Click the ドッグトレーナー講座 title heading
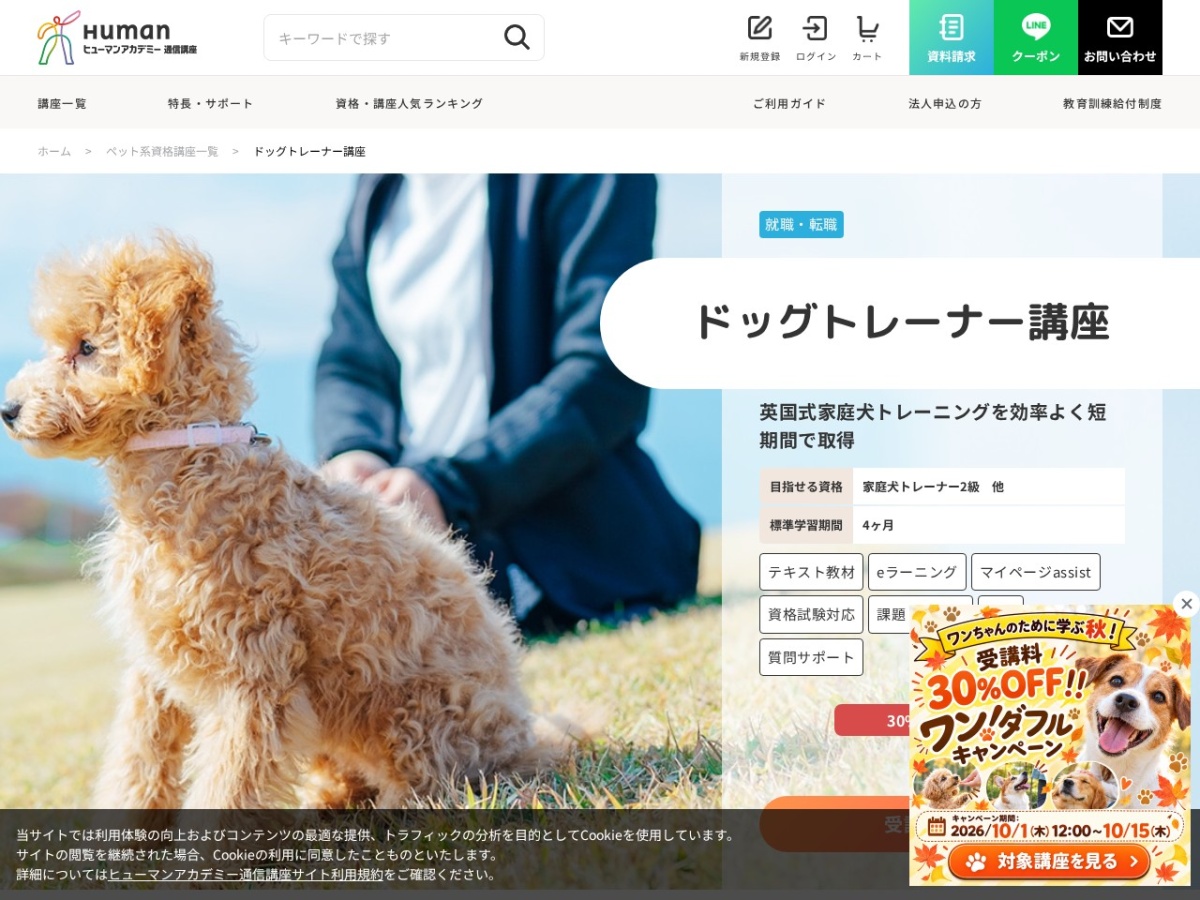 (x=902, y=322)
